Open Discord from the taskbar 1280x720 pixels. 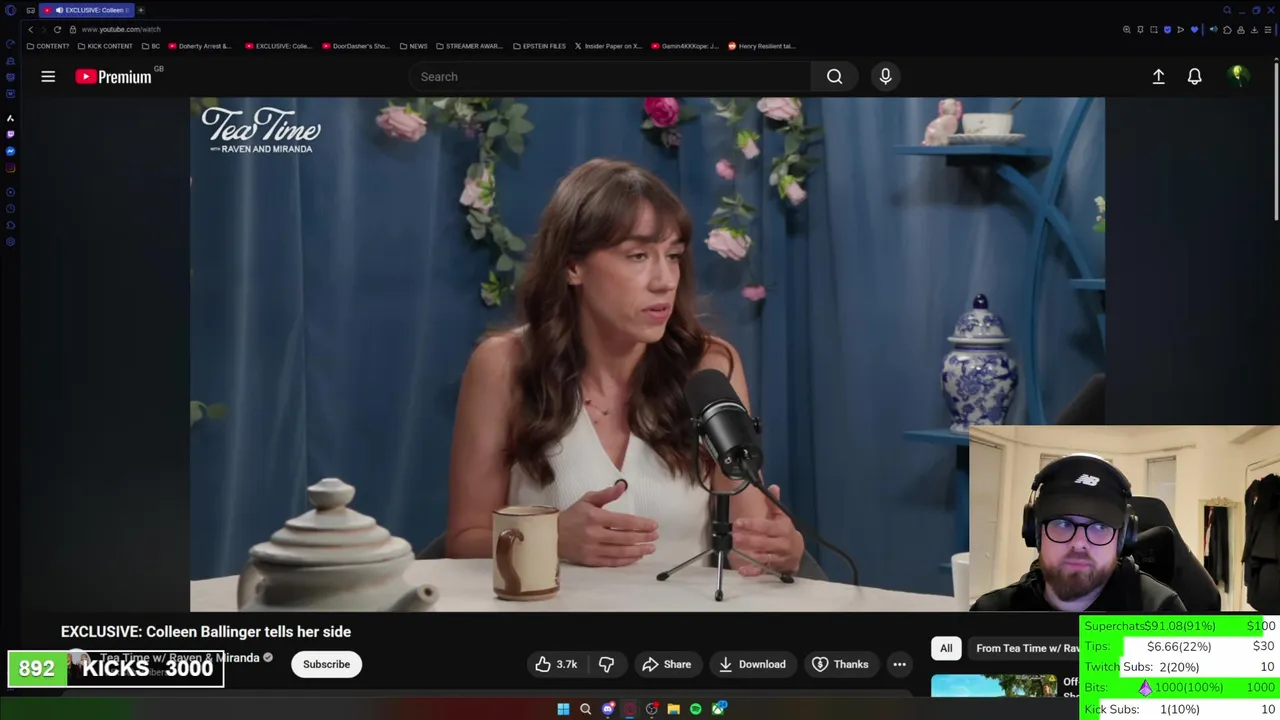tap(608, 709)
